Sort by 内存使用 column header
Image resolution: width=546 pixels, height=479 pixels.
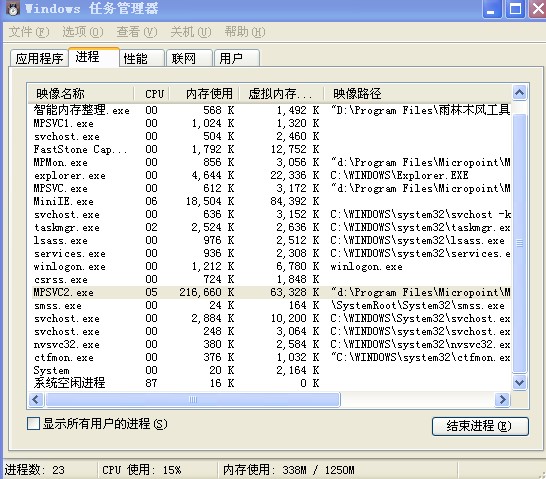coord(204,94)
